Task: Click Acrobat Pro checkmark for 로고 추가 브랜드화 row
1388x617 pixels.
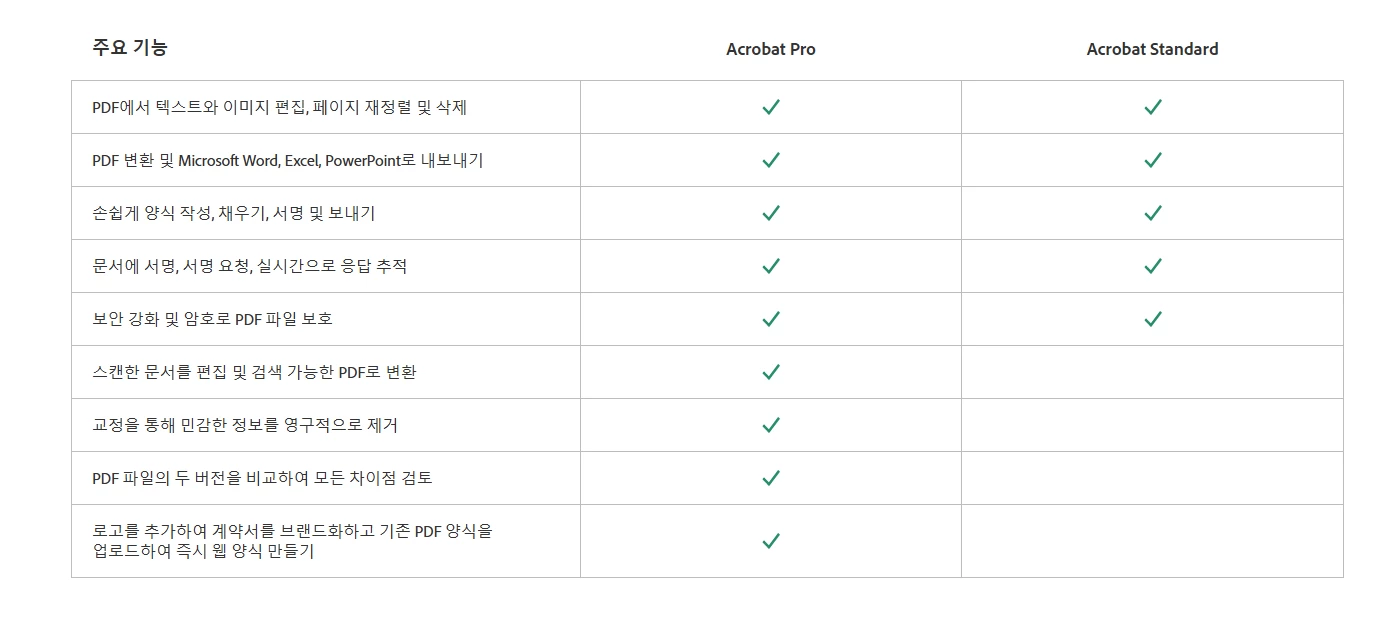Action: 770,541
